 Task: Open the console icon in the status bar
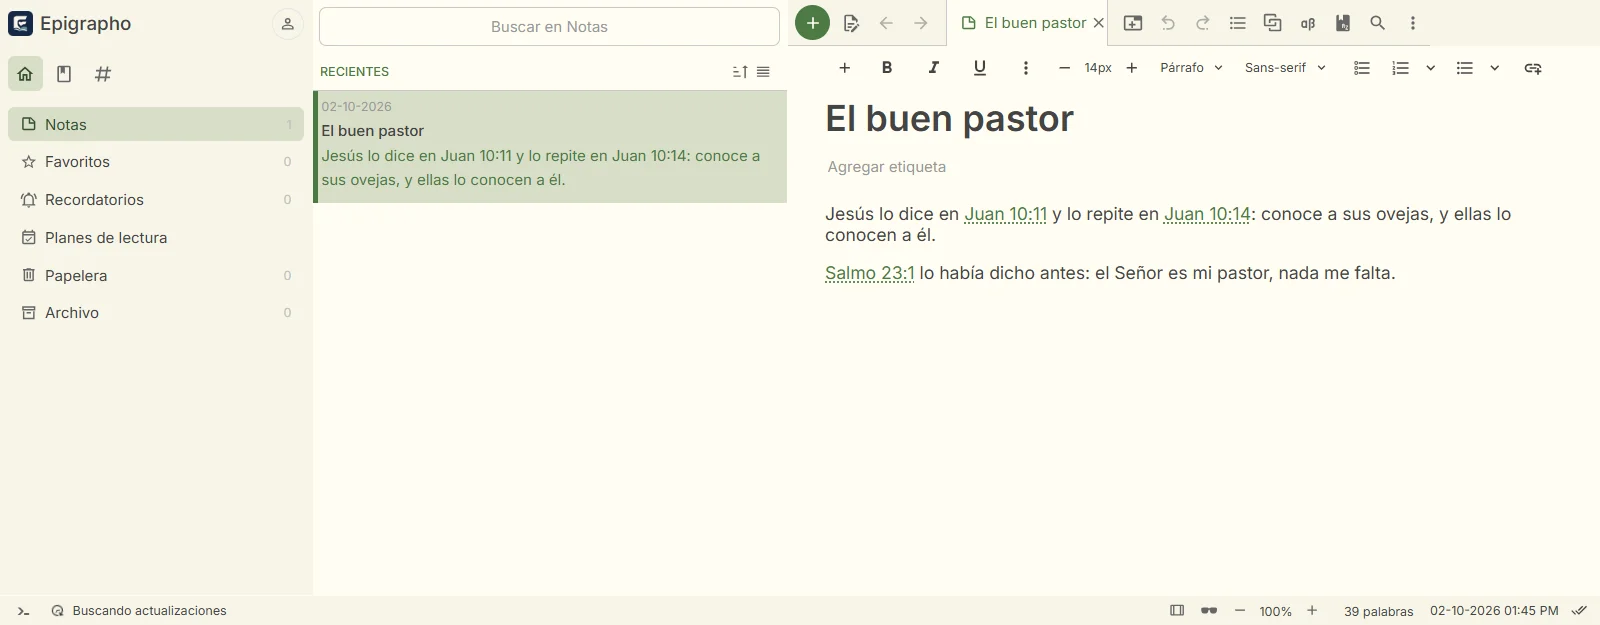[x=23, y=611]
